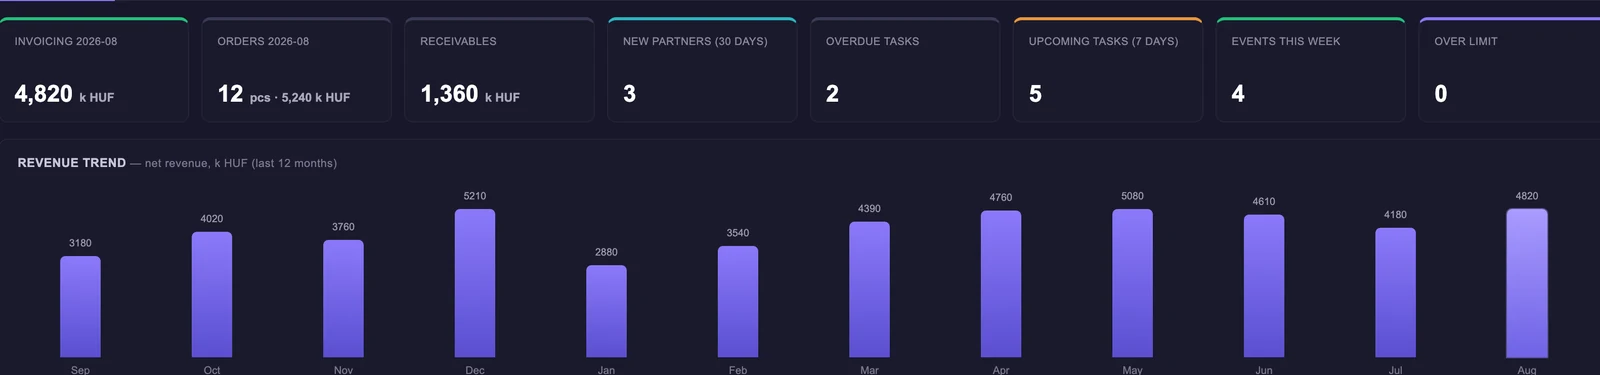Click the Revenue Trend heading
This screenshot has width=1600, height=375.
tap(72, 163)
